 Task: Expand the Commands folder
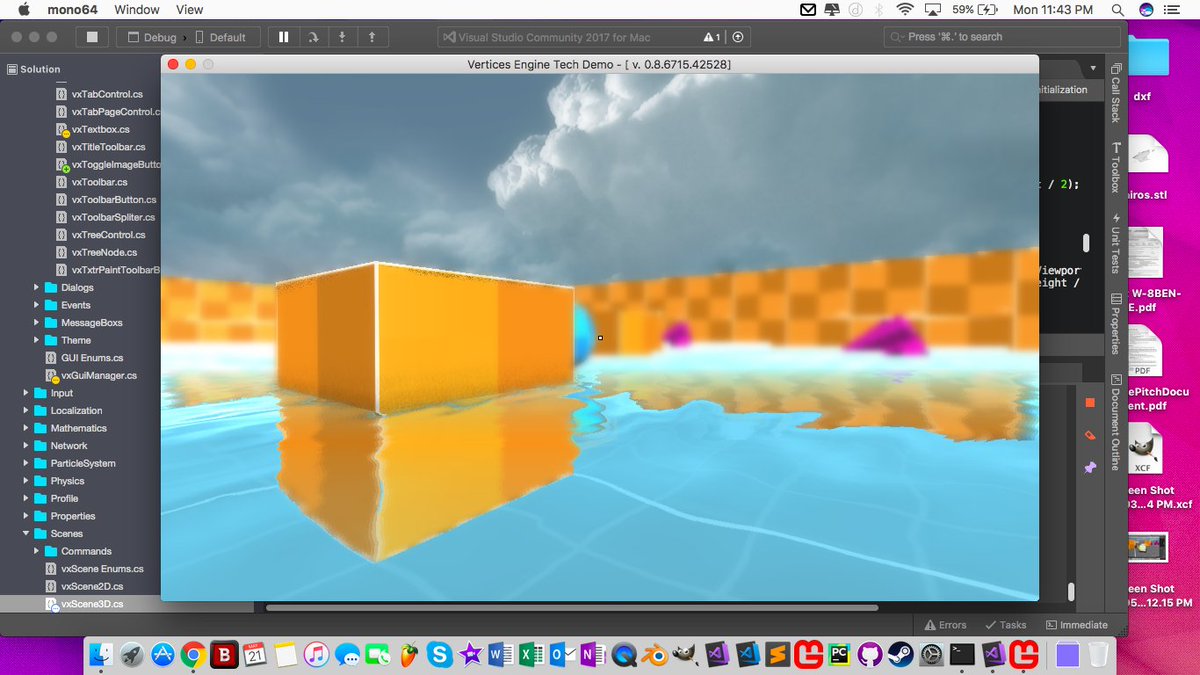38,551
